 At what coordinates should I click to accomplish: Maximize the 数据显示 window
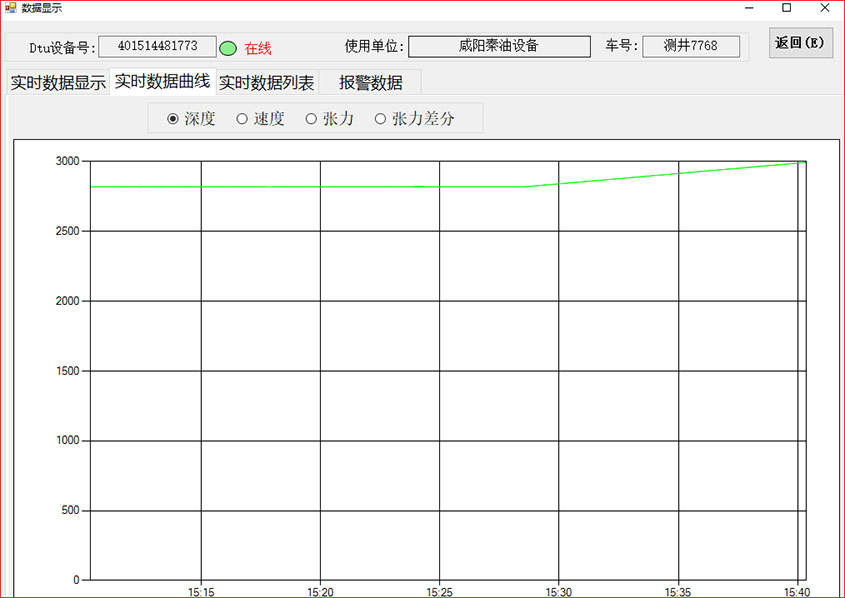point(786,8)
